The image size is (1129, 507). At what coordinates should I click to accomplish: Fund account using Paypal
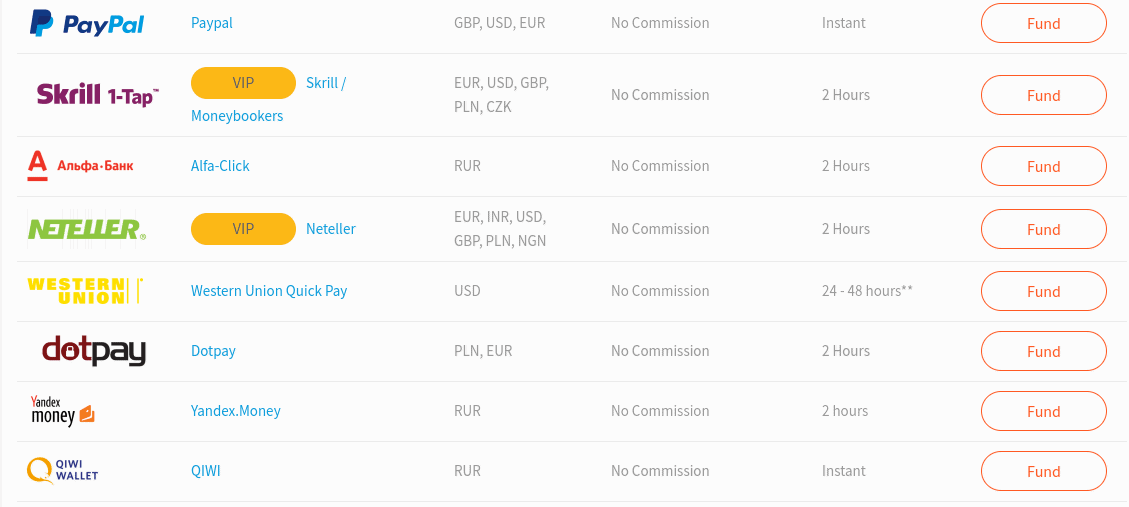pos(1043,23)
